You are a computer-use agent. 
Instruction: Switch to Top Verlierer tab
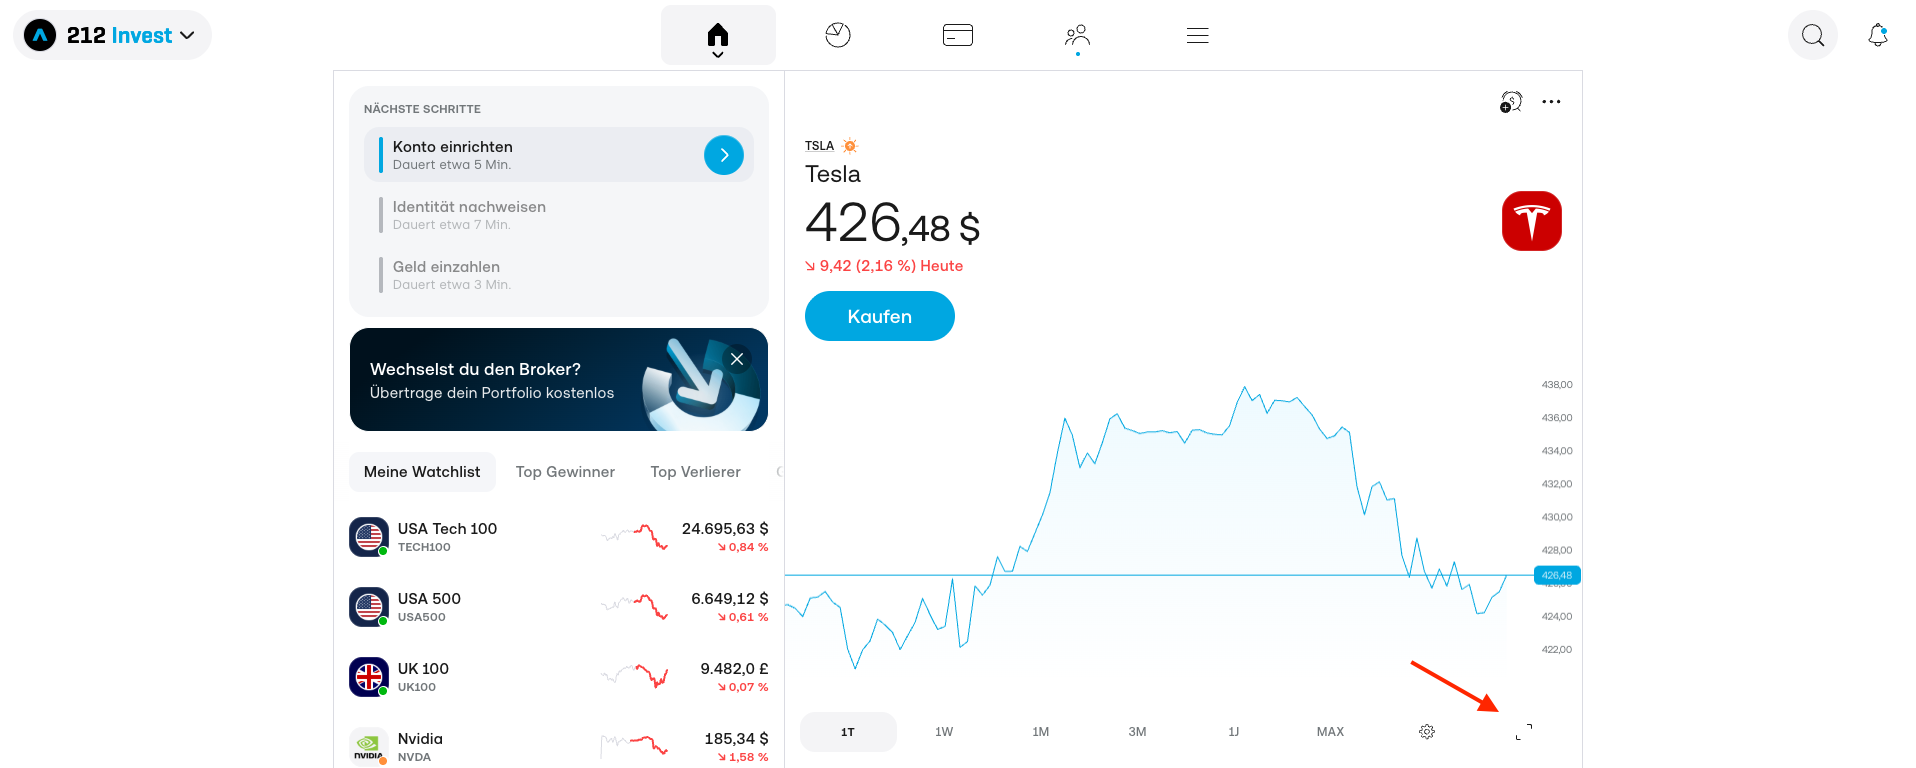tap(695, 472)
